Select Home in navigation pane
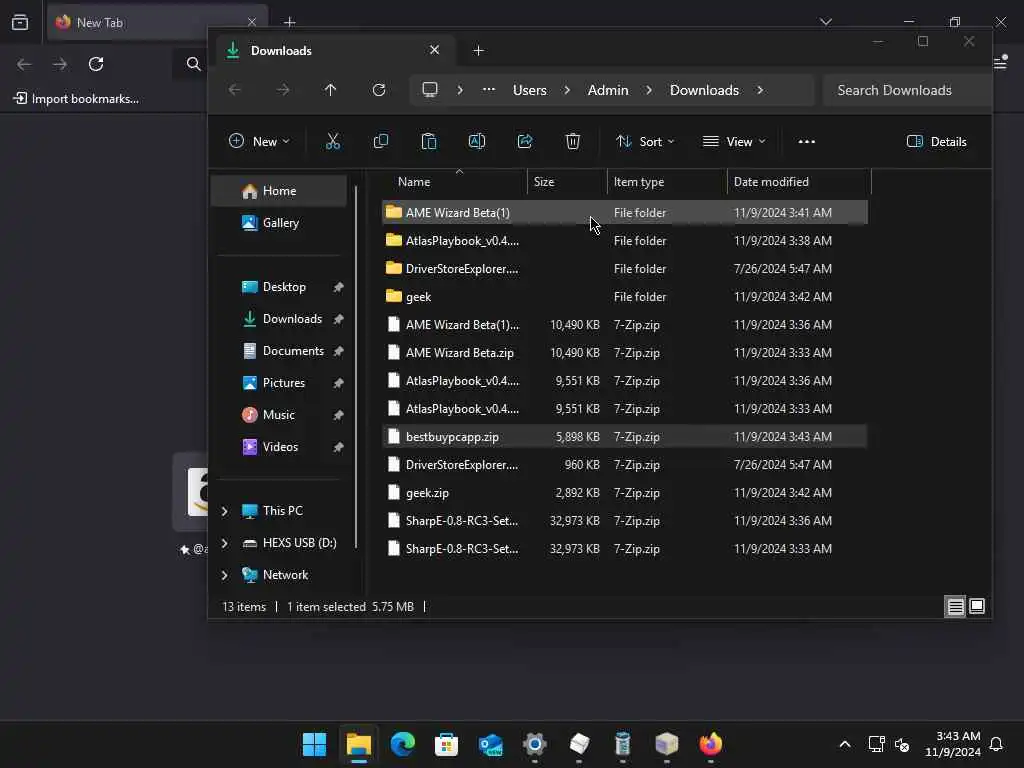 pos(279,191)
